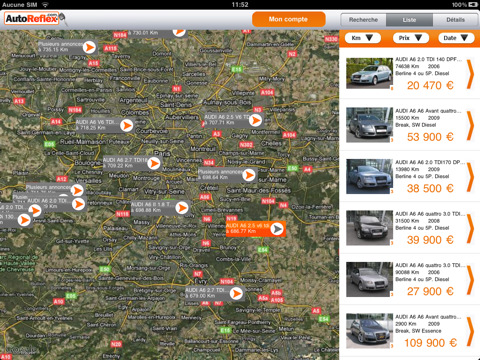Screen dimensions: 480x360
Task: Open the Km sort dropdown
Action: 363,38
